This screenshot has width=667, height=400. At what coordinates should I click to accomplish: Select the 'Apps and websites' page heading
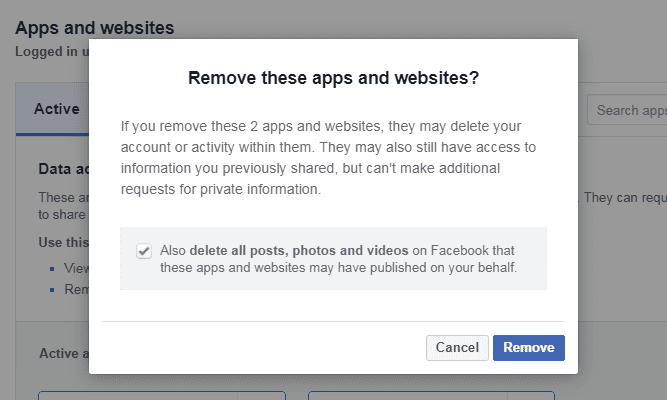[x=95, y=28]
